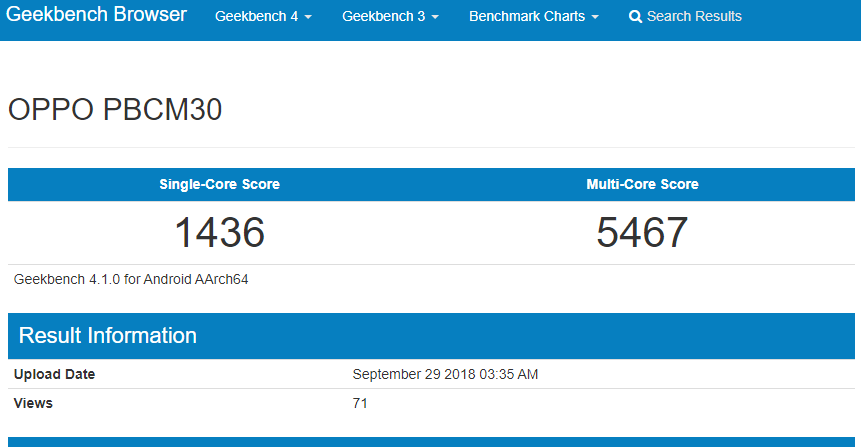The height and width of the screenshot is (447, 861).
Task: Expand the Geekbench 4 dropdown menu
Action: pos(264,16)
